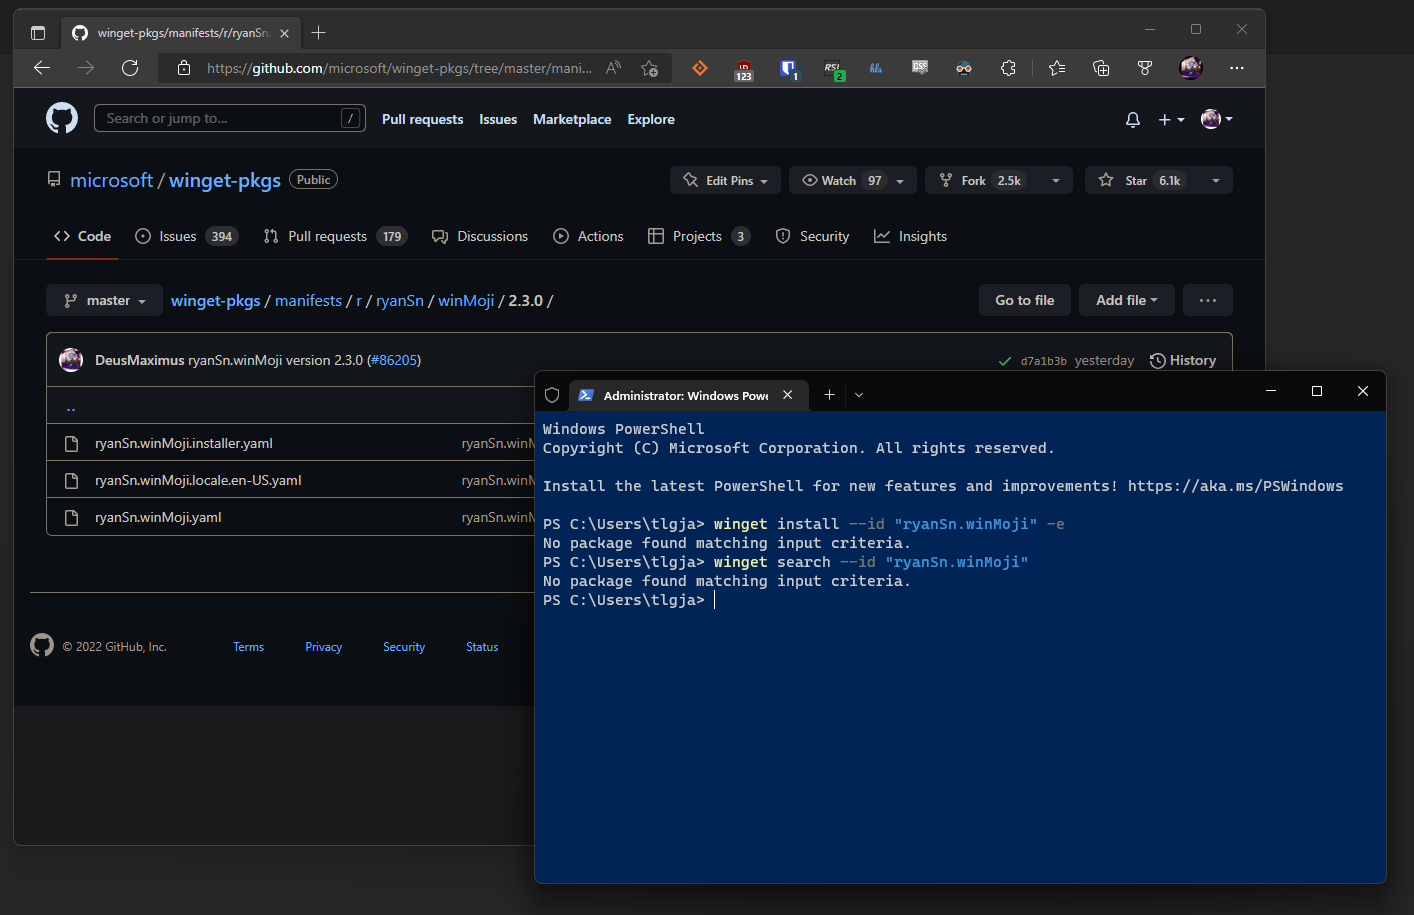The height and width of the screenshot is (915, 1414).
Task: Open the browser extensions puzzle icon
Action: (1008, 68)
